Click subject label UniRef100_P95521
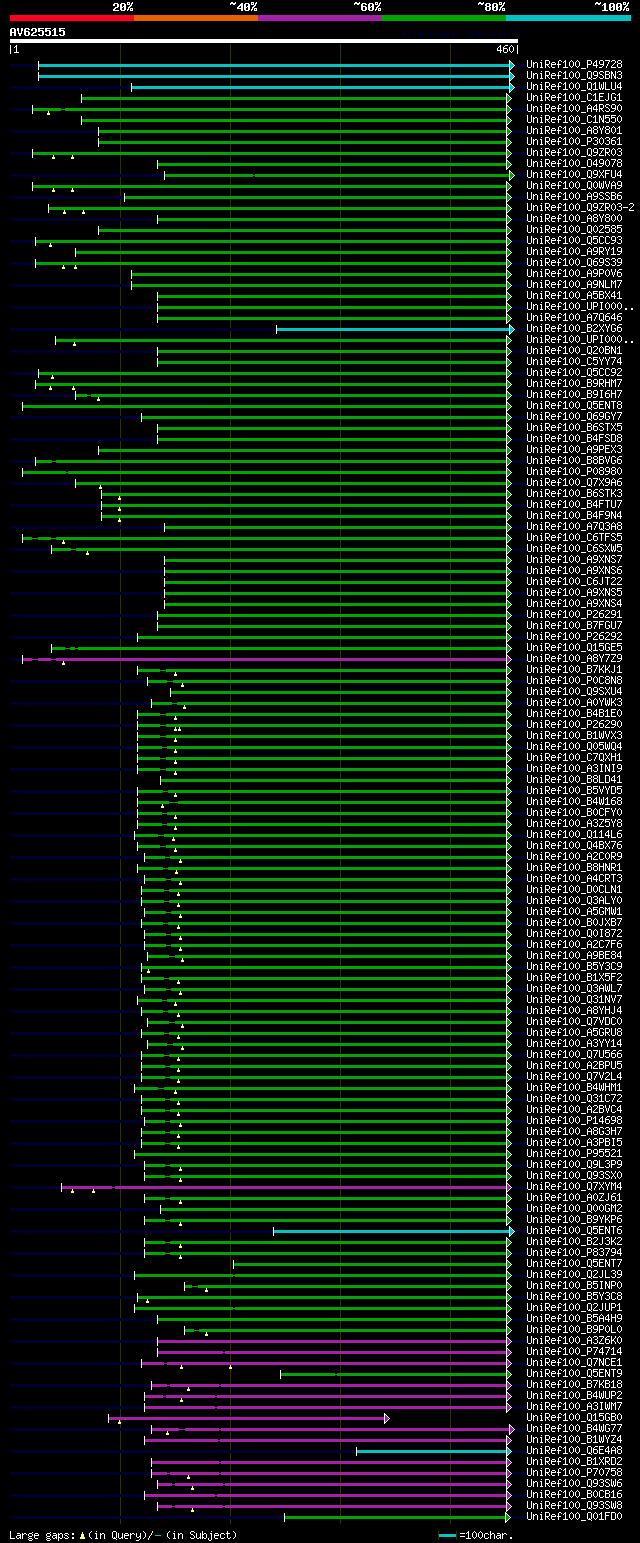This screenshot has height=1543, width=640. [574, 1153]
